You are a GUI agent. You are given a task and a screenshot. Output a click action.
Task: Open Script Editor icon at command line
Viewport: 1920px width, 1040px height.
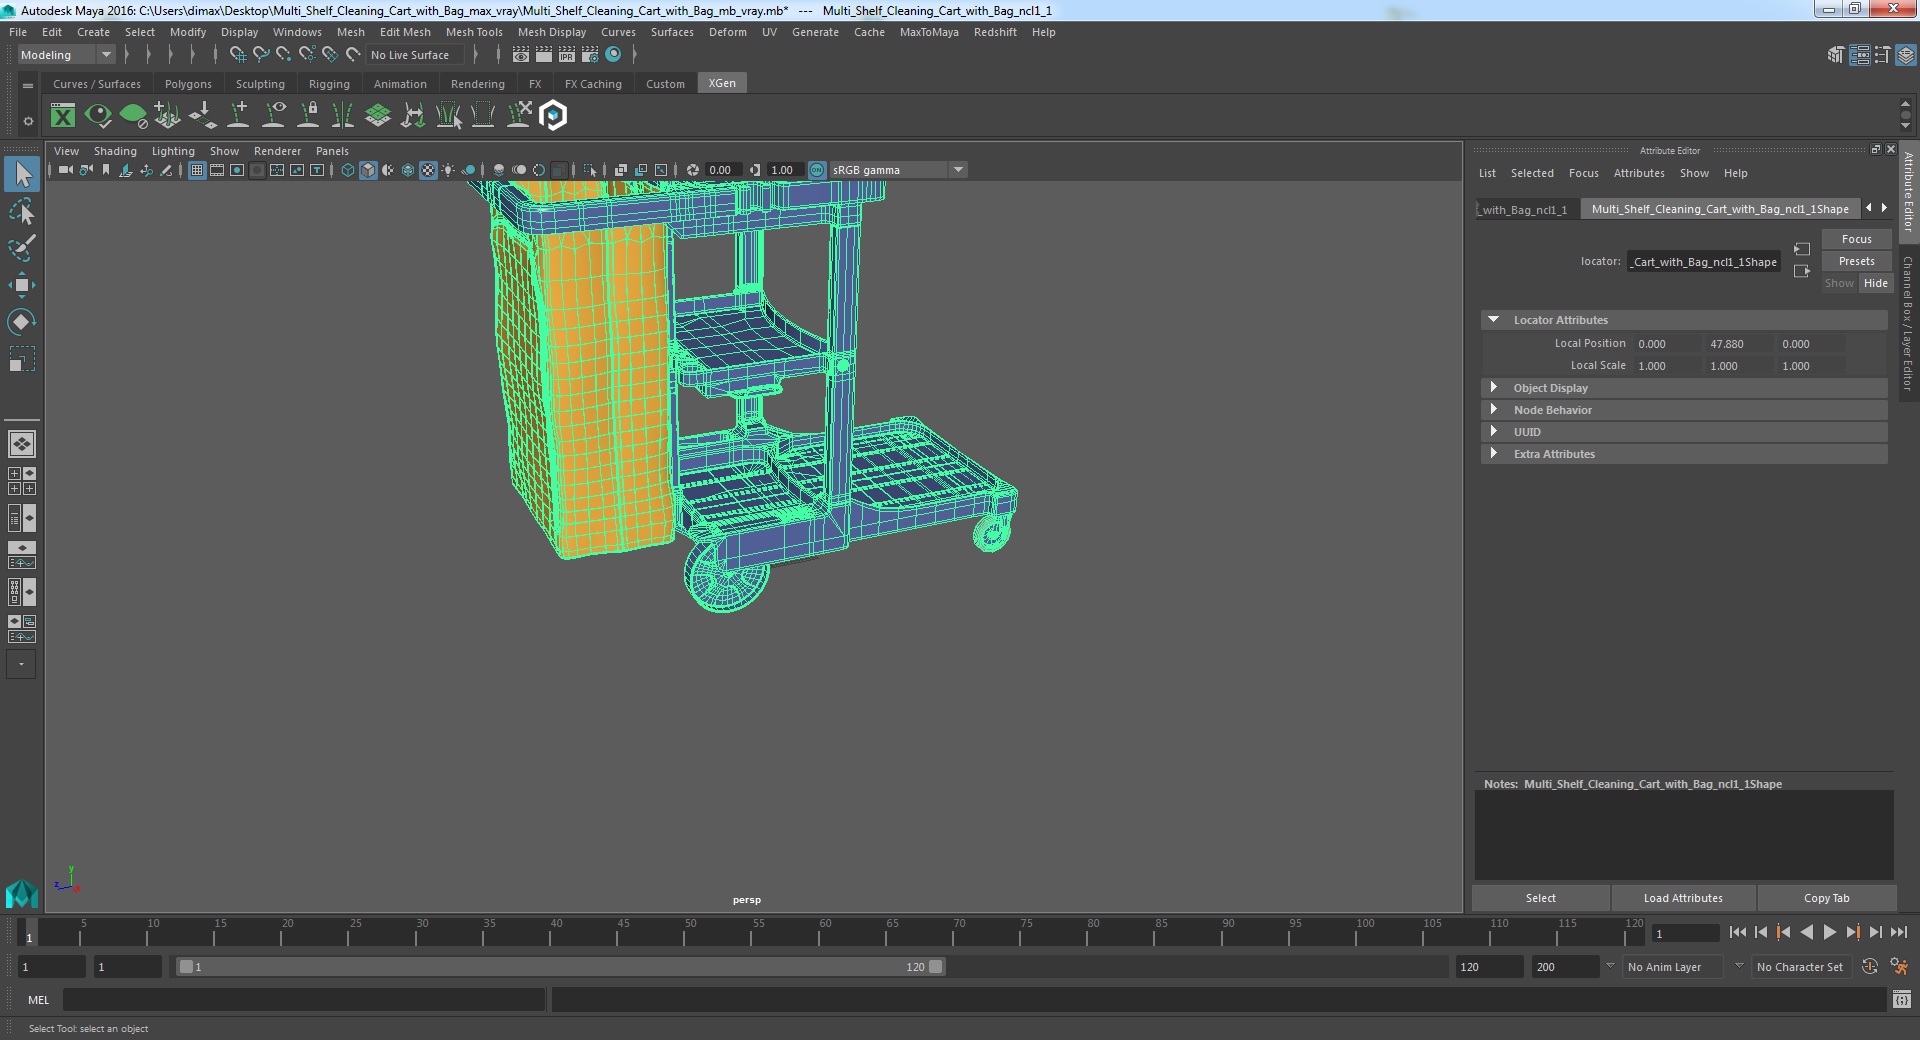pyautogui.click(x=1902, y=999)
